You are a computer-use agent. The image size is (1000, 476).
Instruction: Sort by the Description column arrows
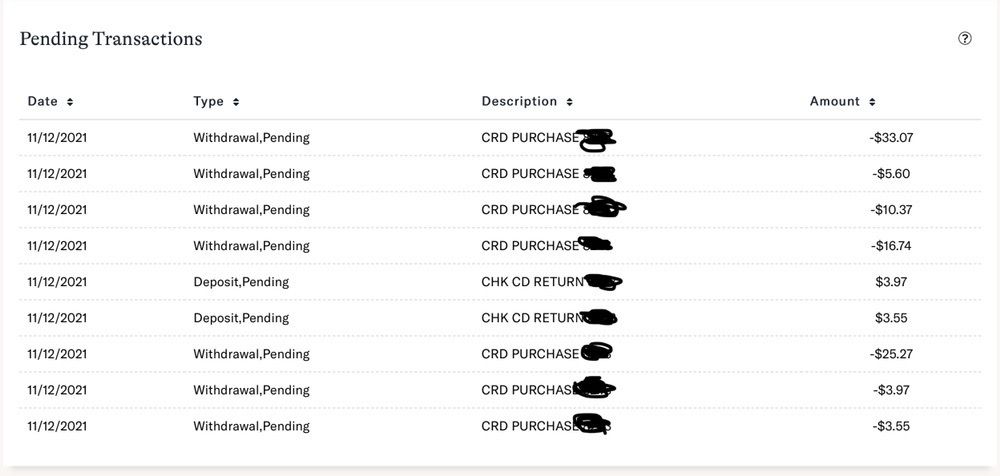click(x=570, y=102)
